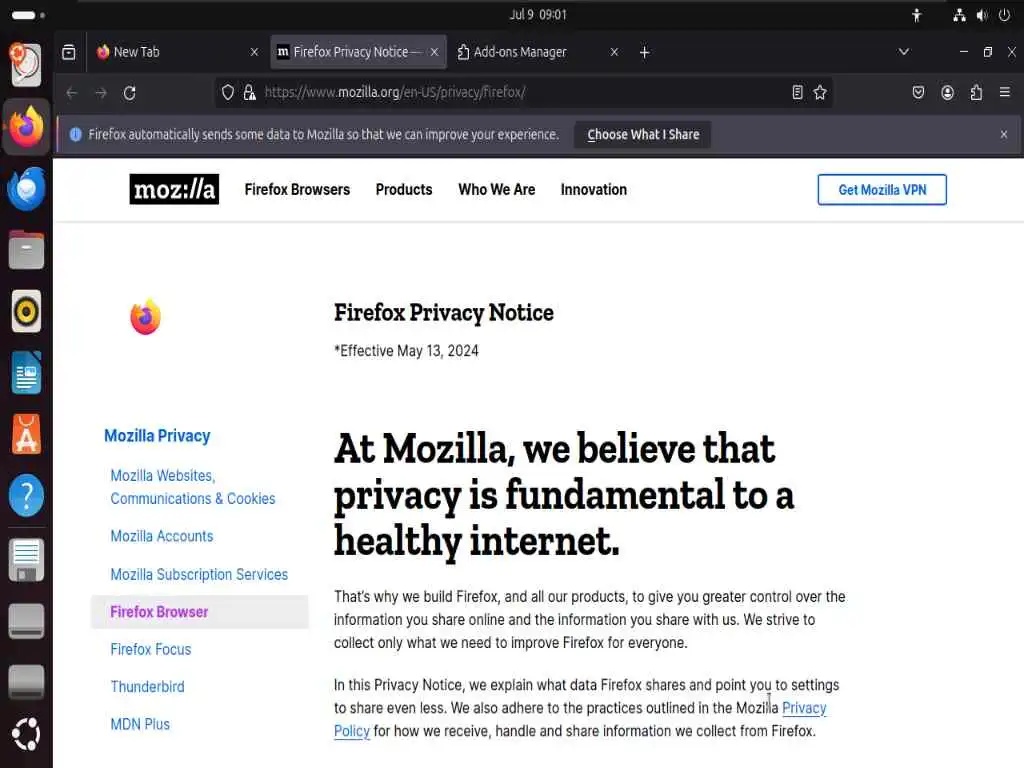Expand Innovation navigation menu
This screenshot has height=768, width=1024.
[x=594, y=189]
